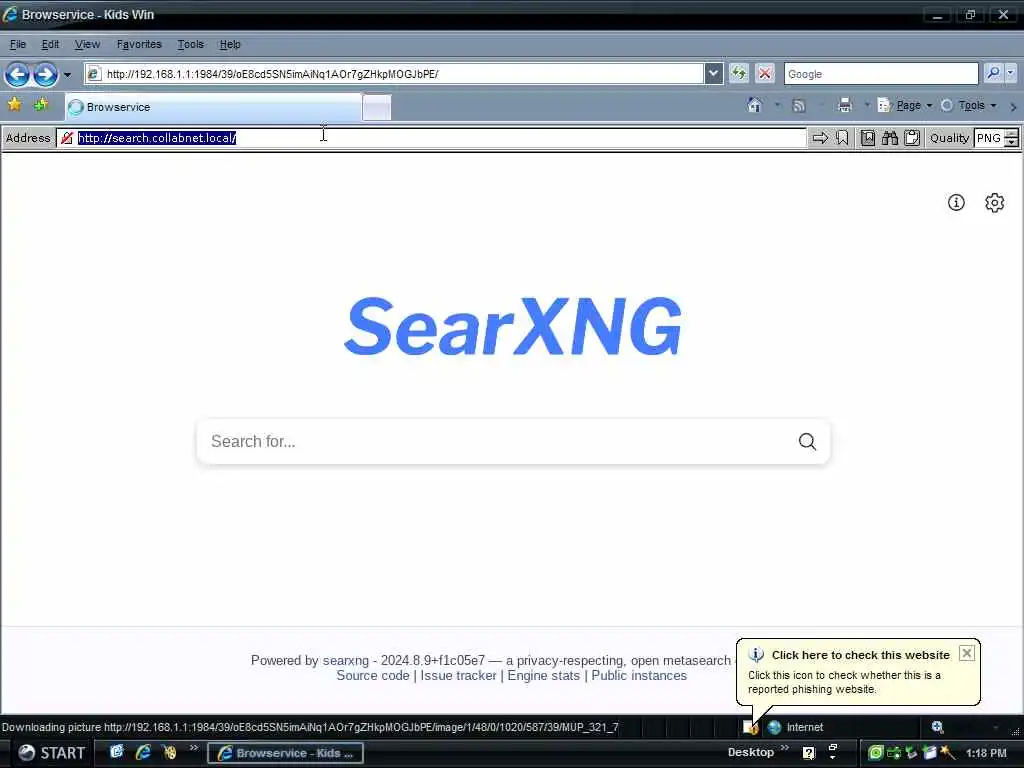
Task: Click the SearXNG logo
Action: [x=513, y=326]
